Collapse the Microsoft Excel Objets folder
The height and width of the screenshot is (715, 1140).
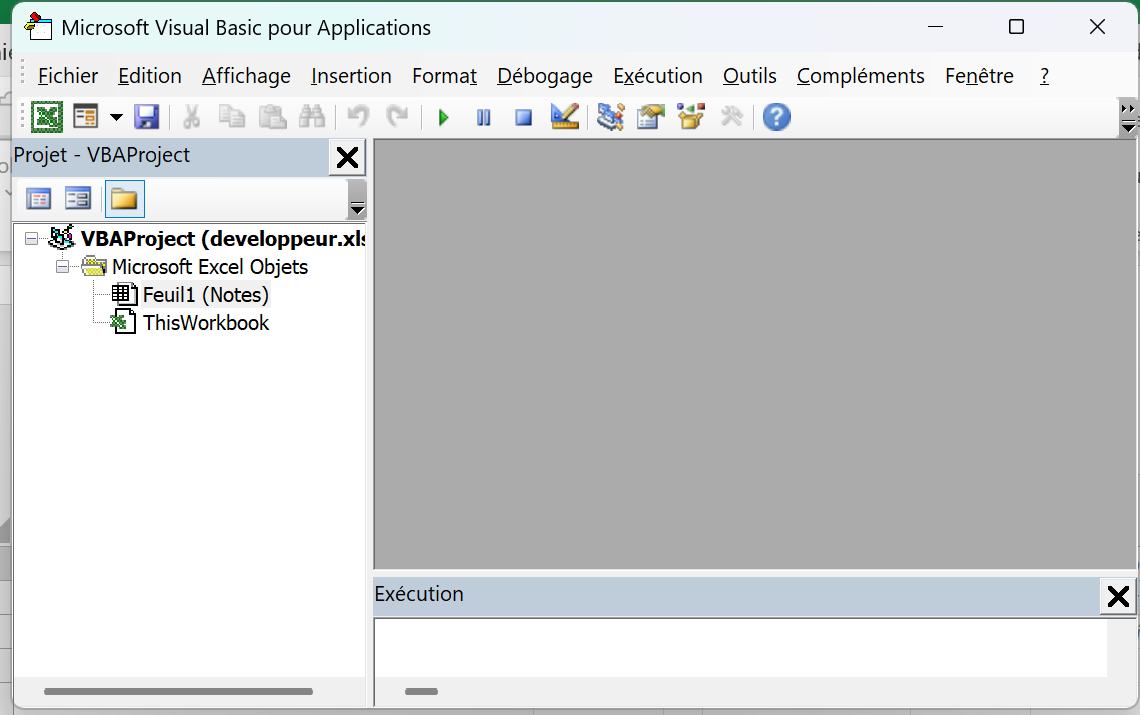coord(63,267)
